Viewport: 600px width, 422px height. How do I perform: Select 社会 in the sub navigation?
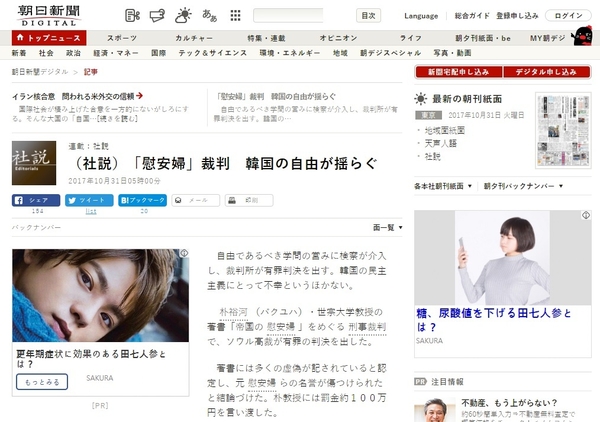click(x=46, y=53)
